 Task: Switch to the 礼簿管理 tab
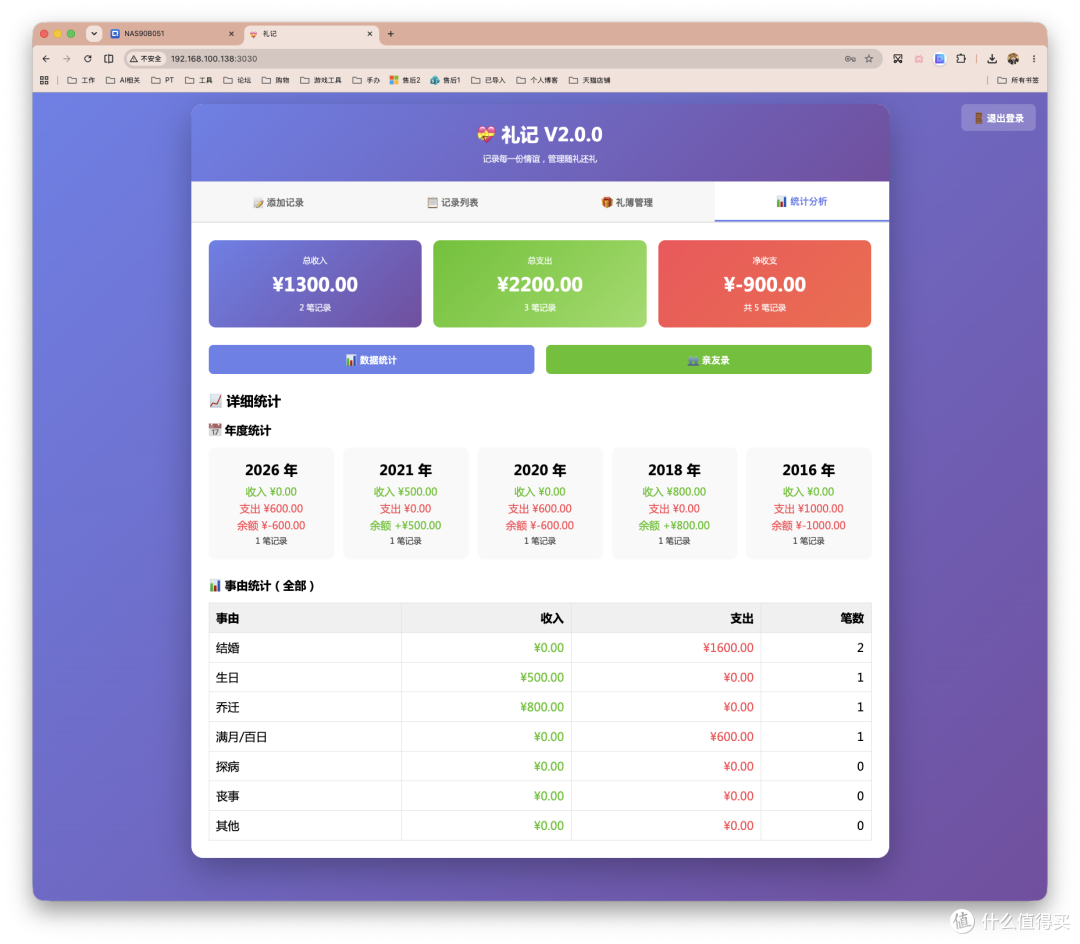pos(627,202)
